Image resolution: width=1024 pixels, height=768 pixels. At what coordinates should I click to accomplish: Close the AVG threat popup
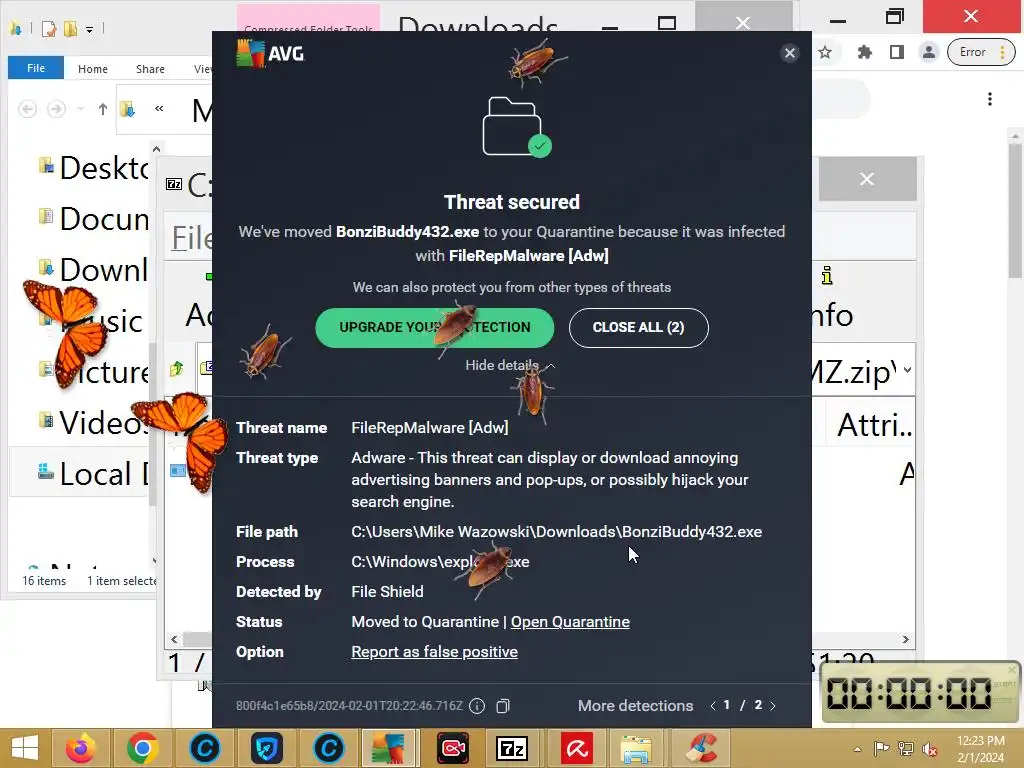coord(790,53)
